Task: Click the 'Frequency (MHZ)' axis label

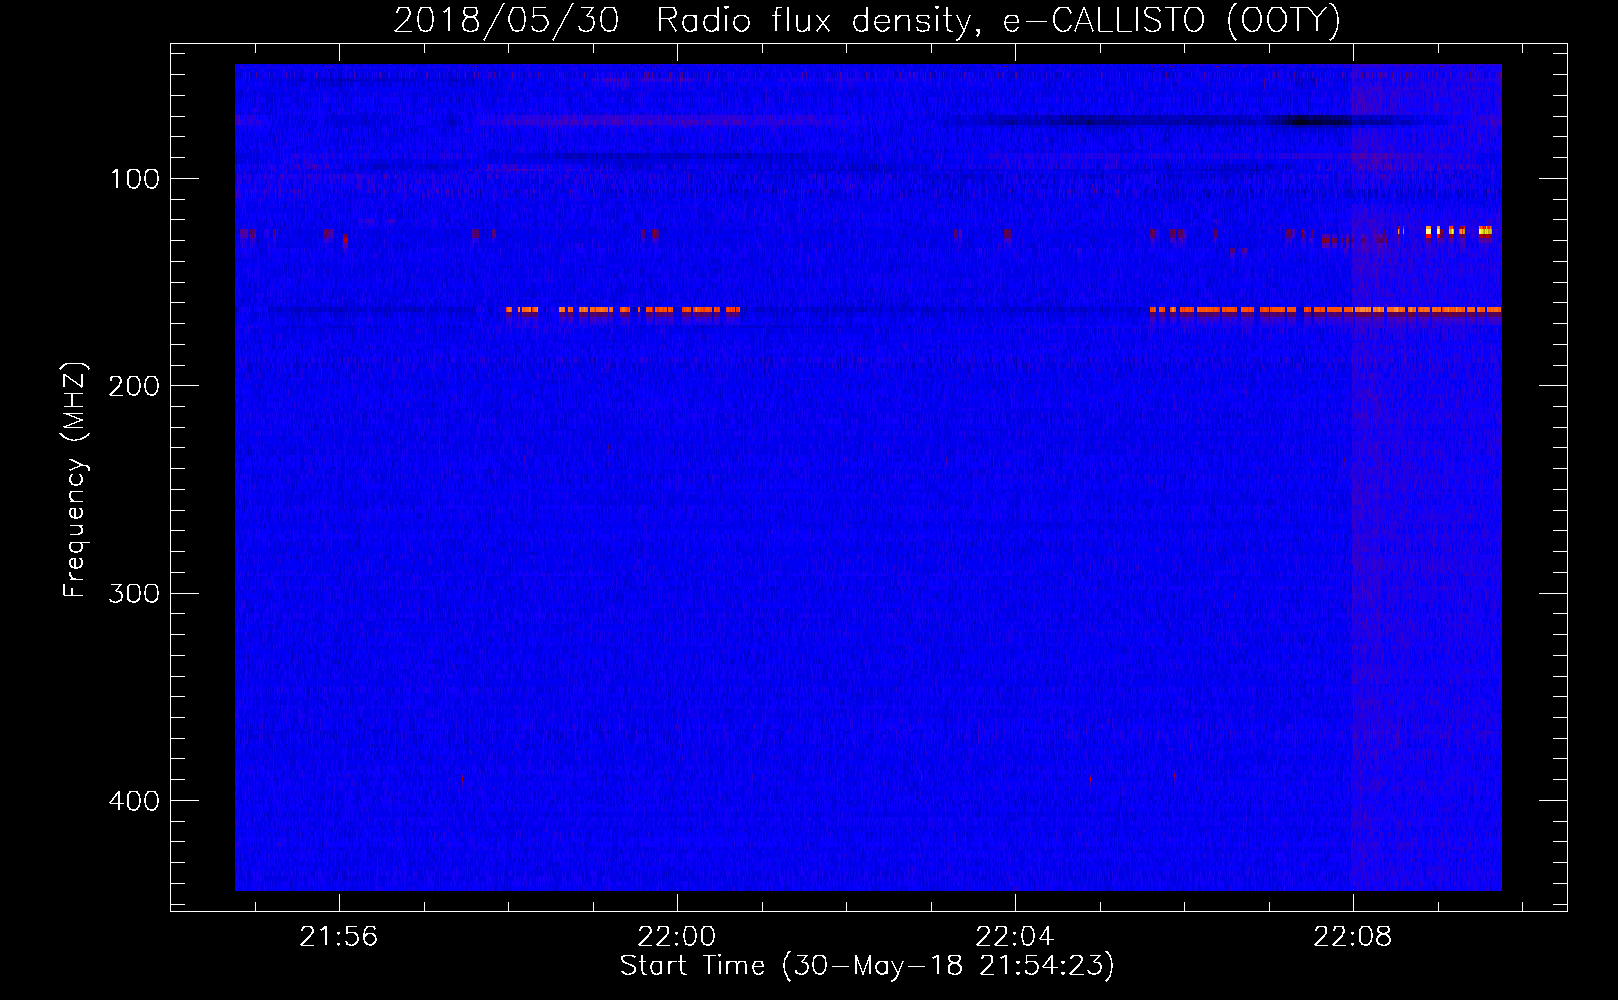Action: click(x=75, y=480)
